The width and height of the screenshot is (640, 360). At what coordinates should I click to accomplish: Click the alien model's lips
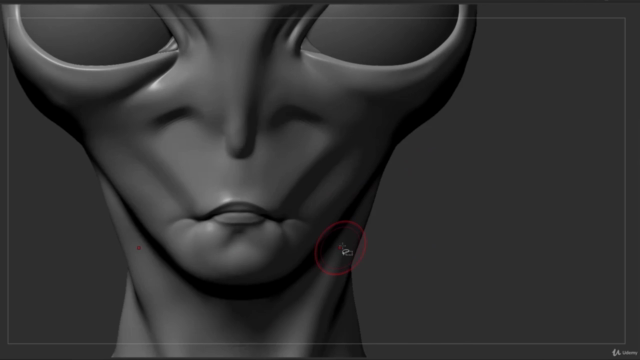(238, 214)
